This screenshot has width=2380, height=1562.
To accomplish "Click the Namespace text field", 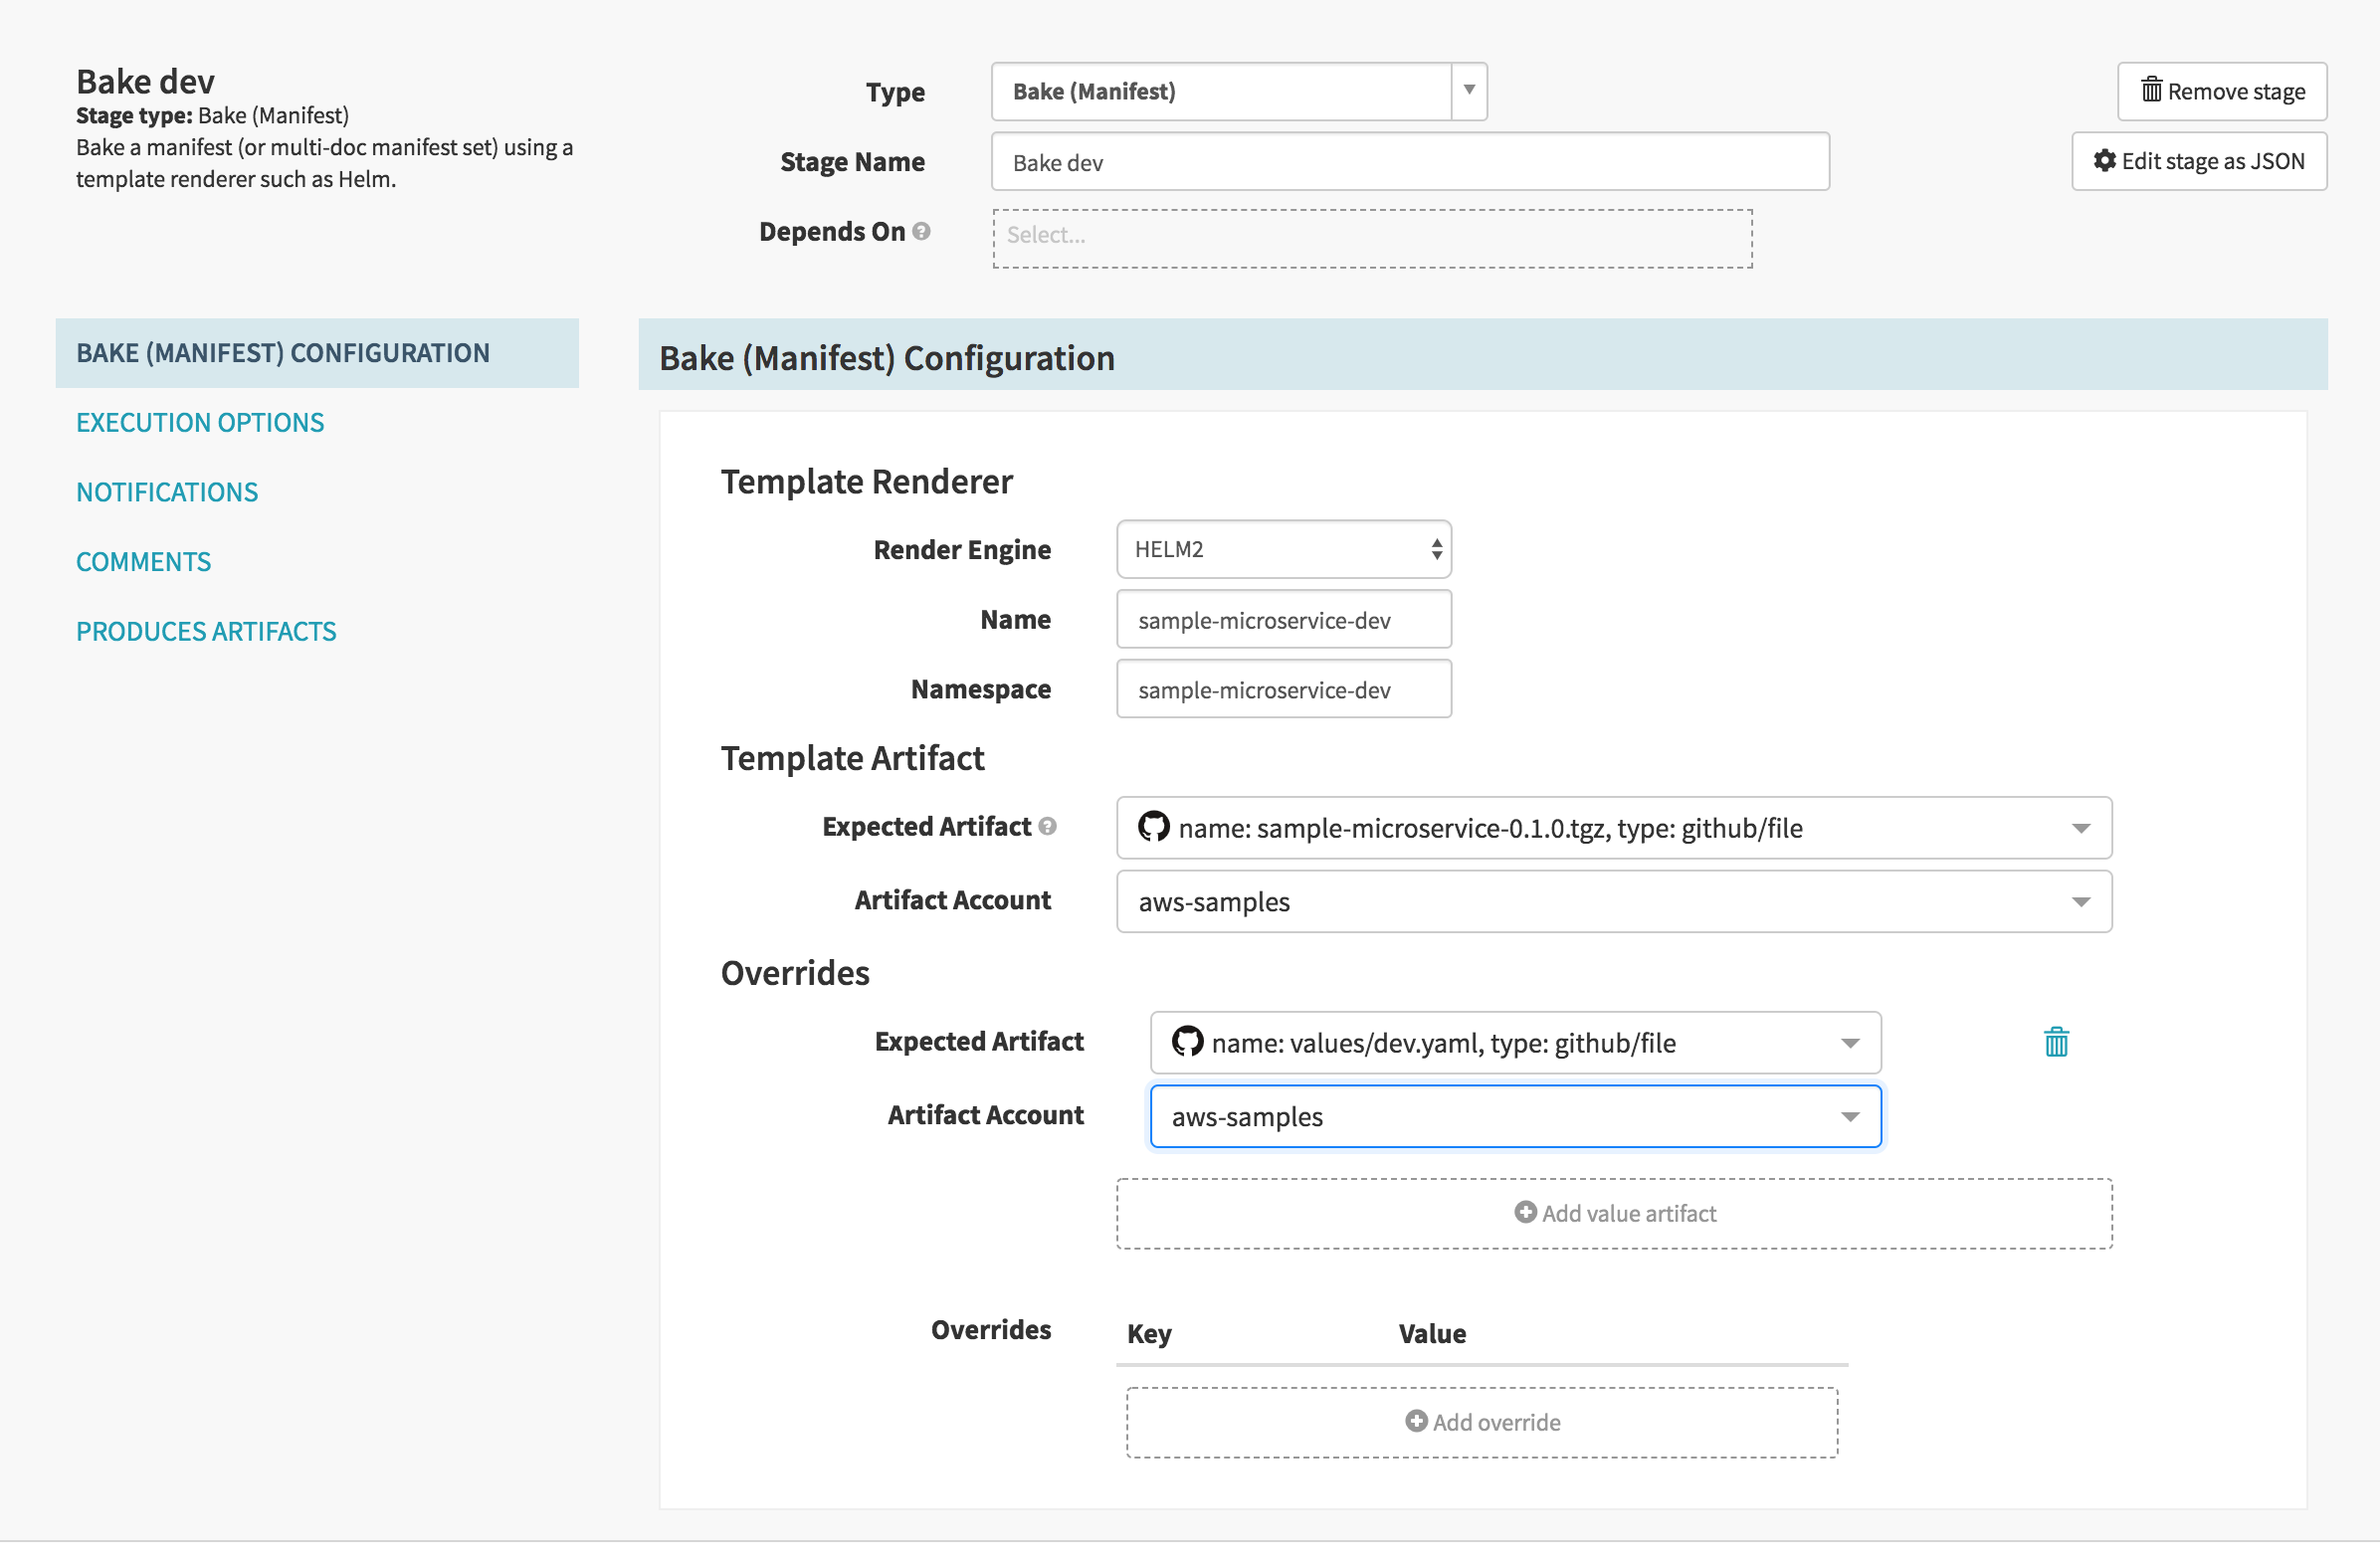I will coord(1283,689).
